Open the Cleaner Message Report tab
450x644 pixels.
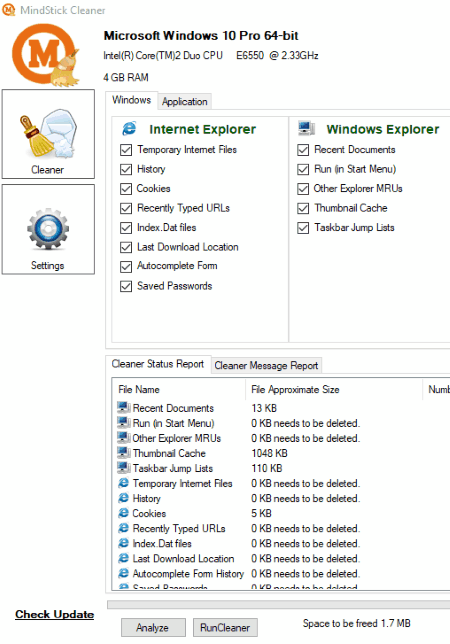pyautogui.click(x=266, y=366)
